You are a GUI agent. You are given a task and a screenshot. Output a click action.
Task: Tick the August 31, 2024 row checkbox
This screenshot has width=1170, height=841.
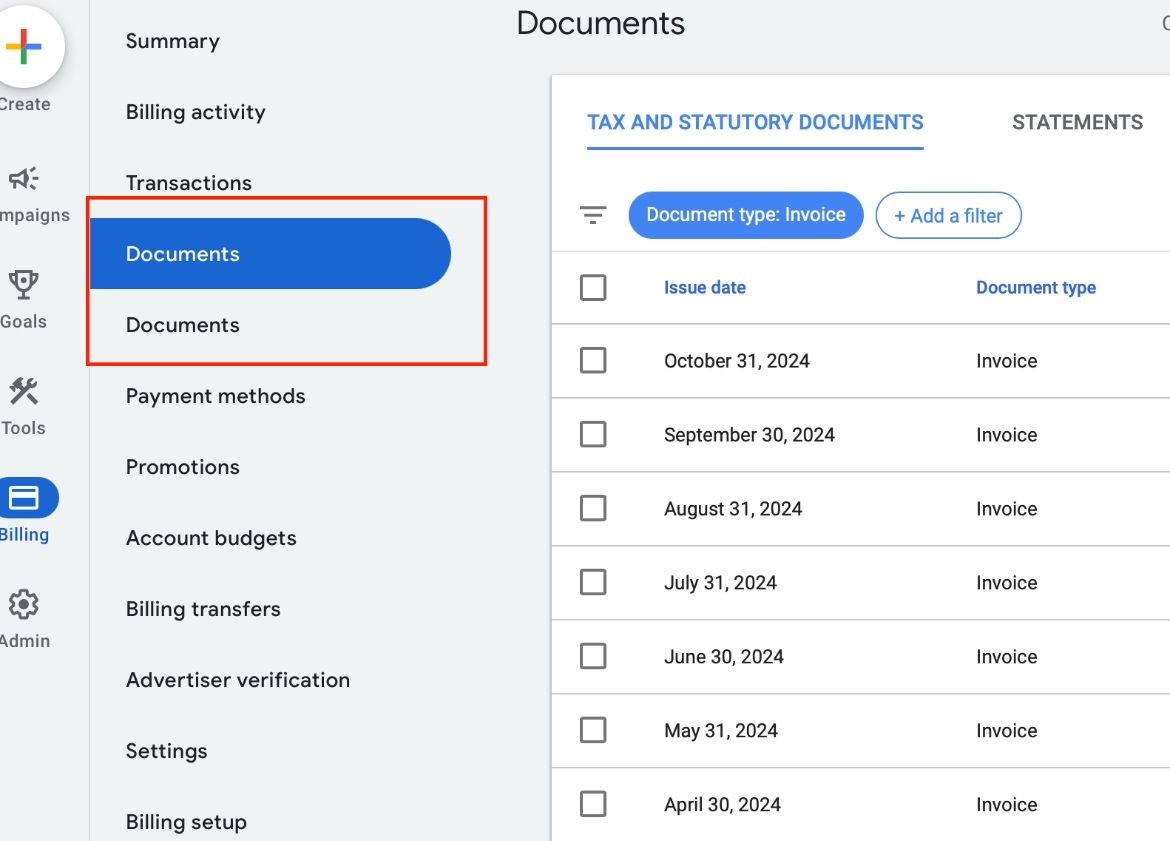pyautogui.click(x=593, y=508)
